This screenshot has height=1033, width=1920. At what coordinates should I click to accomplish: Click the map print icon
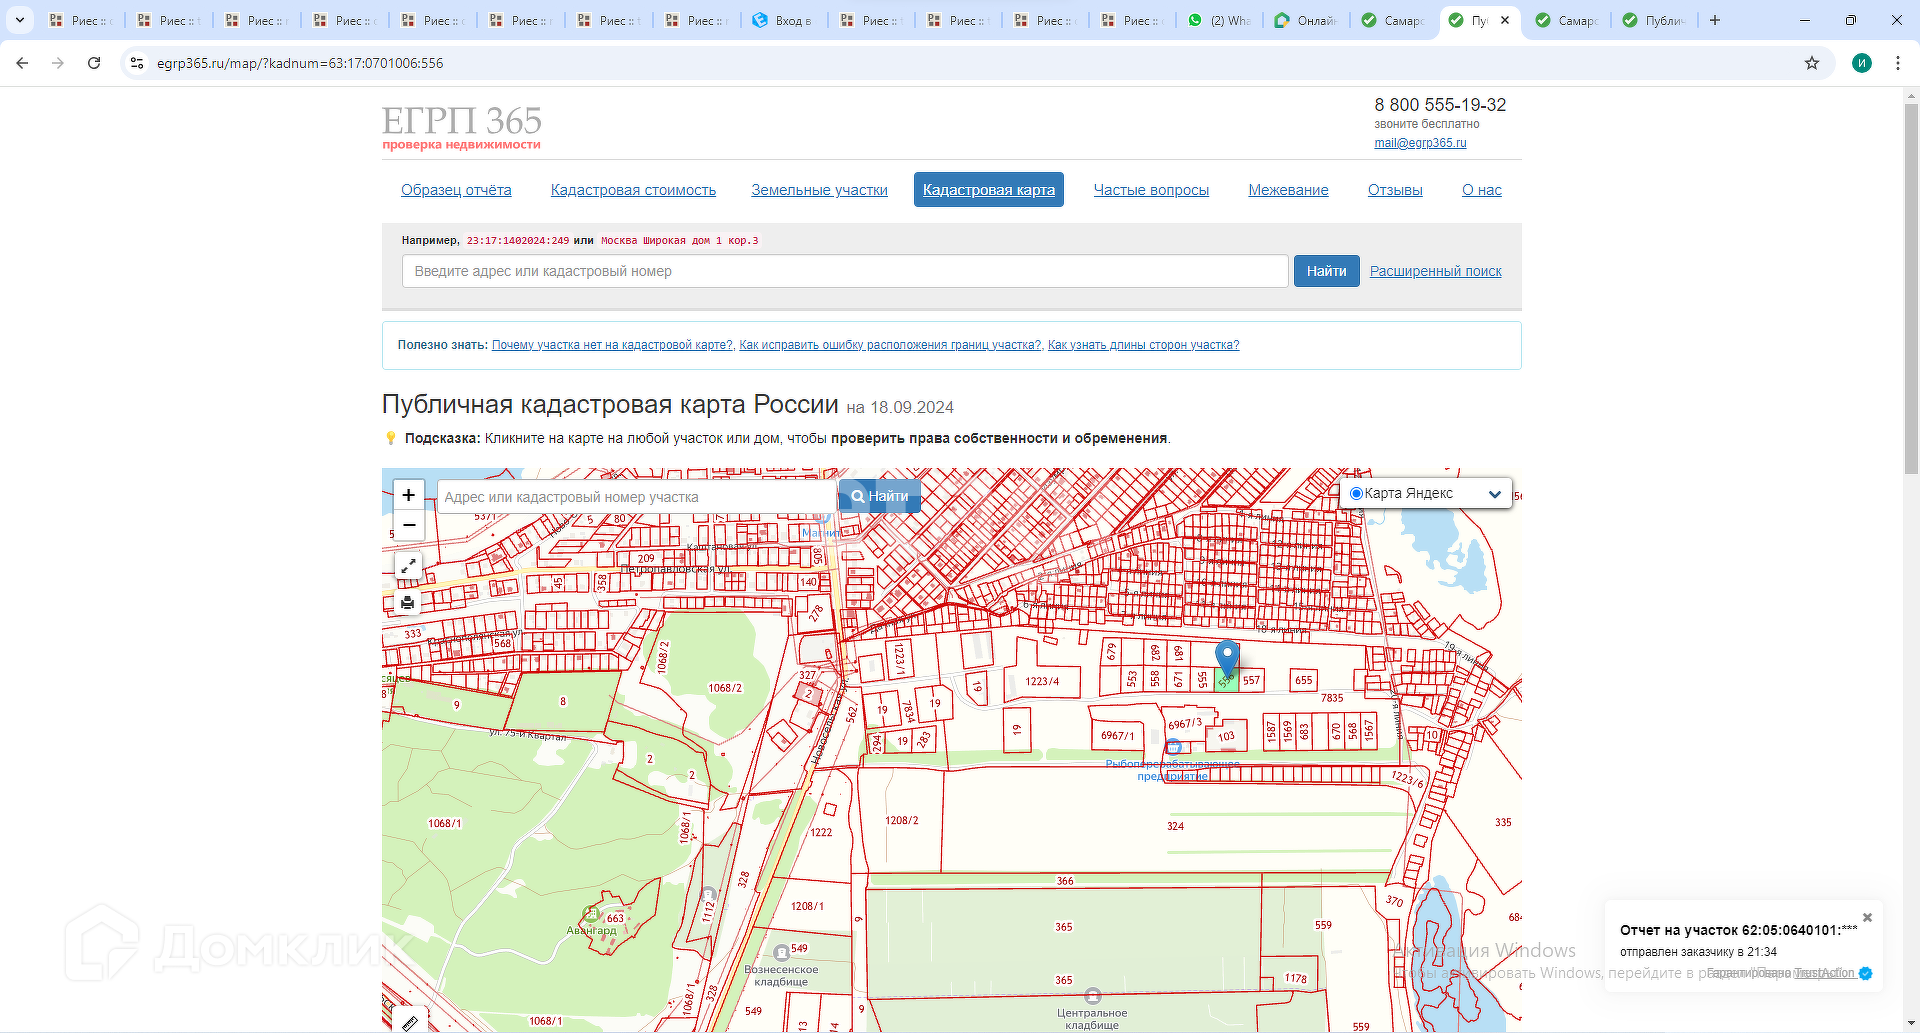[x=408, y=602]
